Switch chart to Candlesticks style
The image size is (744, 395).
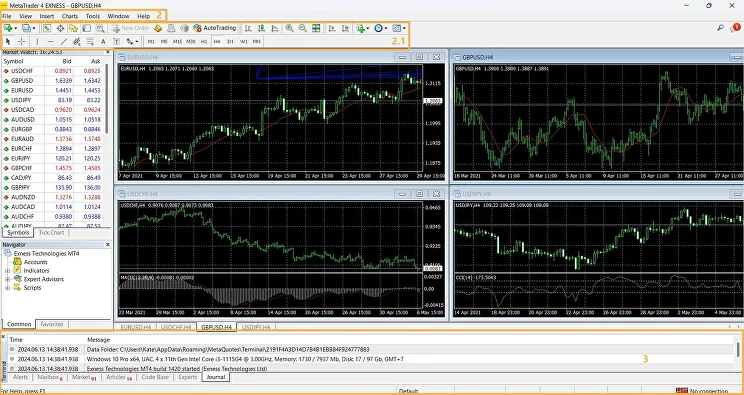[x=261, y=28]
